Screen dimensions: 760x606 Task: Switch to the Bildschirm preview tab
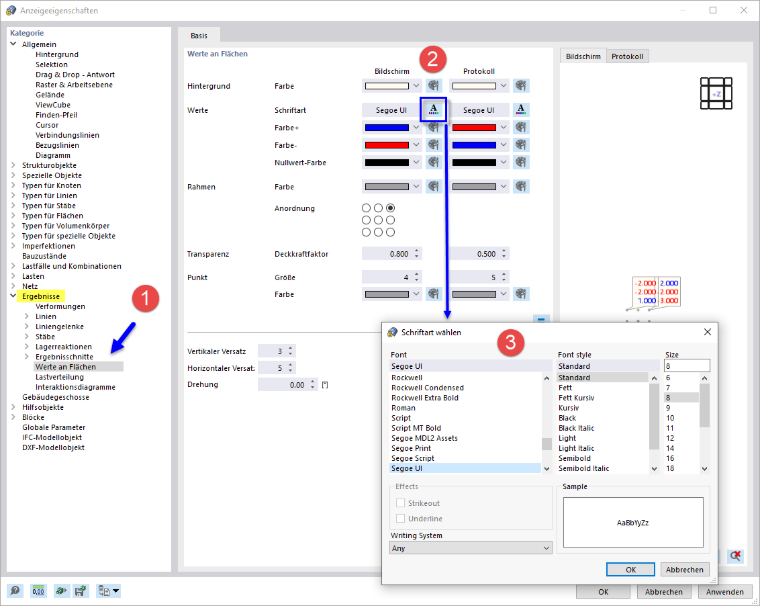583,56
